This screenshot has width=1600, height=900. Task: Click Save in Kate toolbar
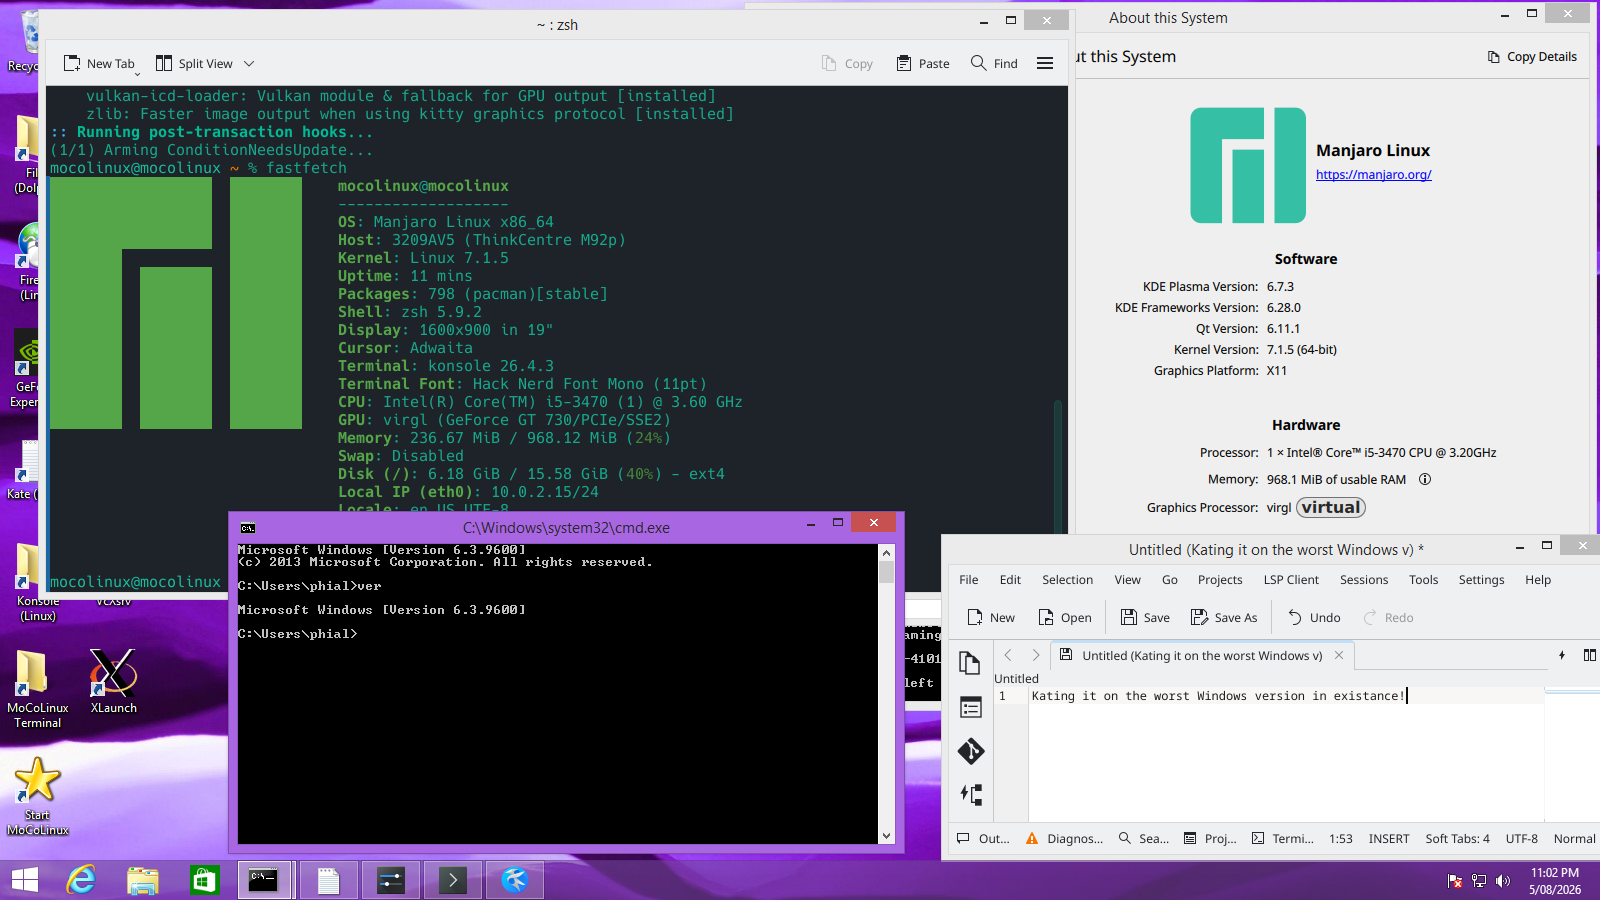point(1145,618)
